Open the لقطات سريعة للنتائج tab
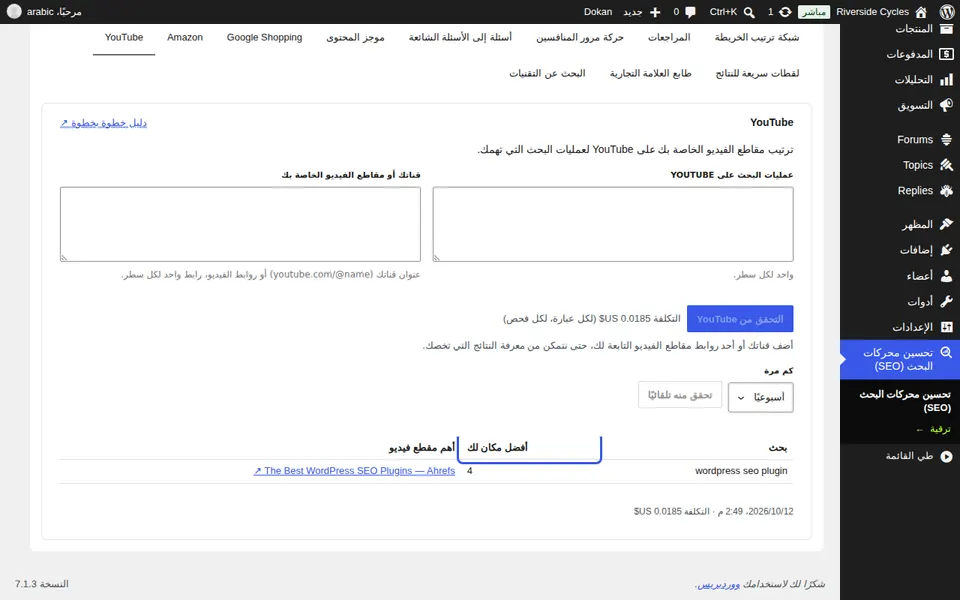960x600 pixels. click(757, 73)
